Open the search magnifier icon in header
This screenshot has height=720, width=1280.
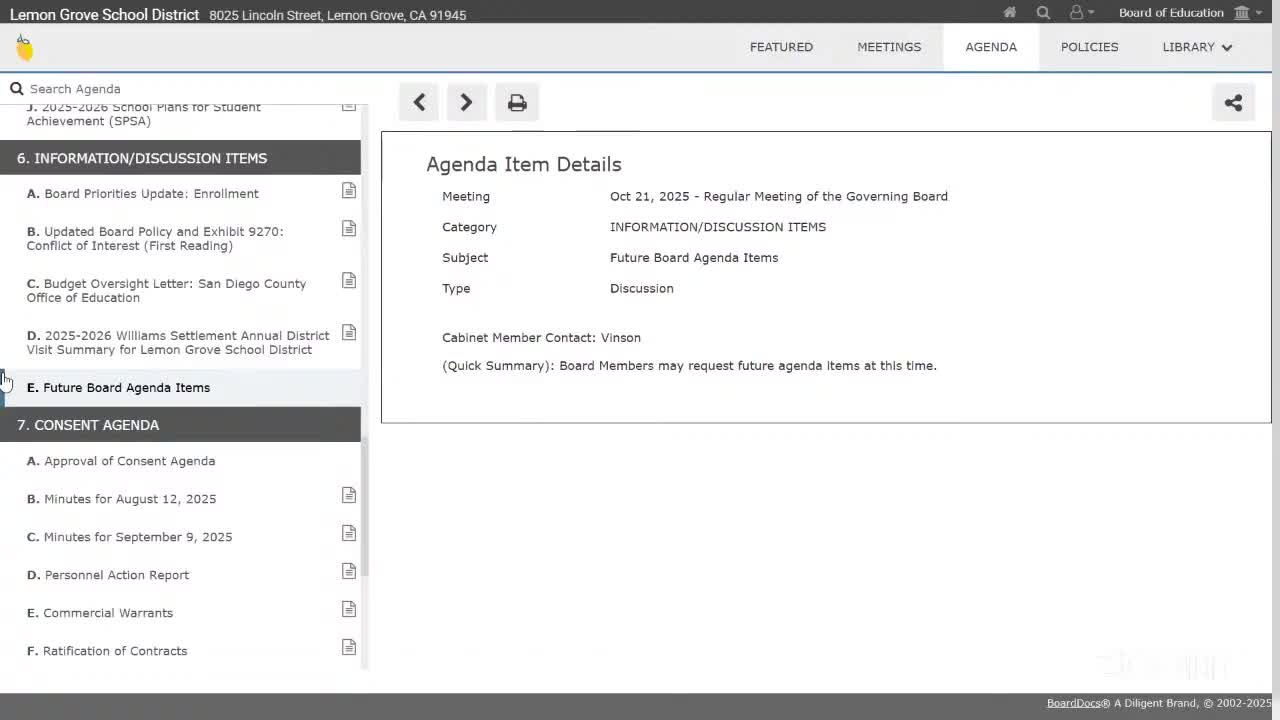pos(1043,13)
